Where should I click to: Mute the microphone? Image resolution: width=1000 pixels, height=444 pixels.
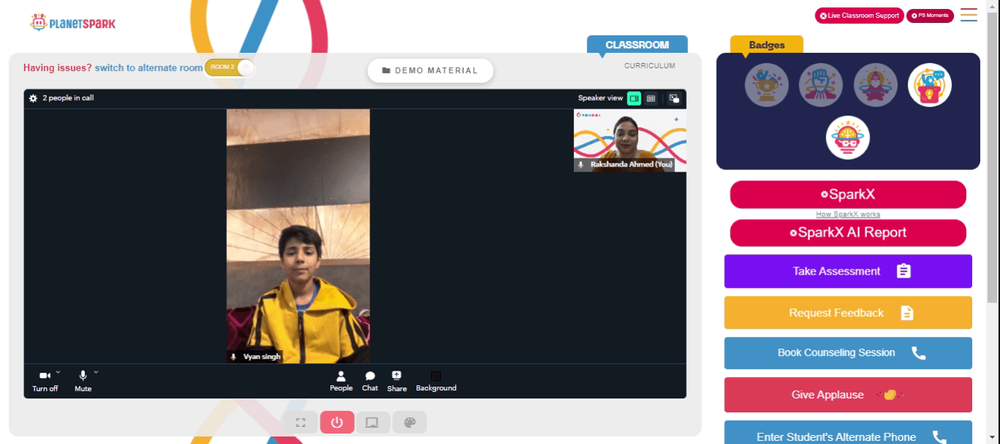coord(83,381)
